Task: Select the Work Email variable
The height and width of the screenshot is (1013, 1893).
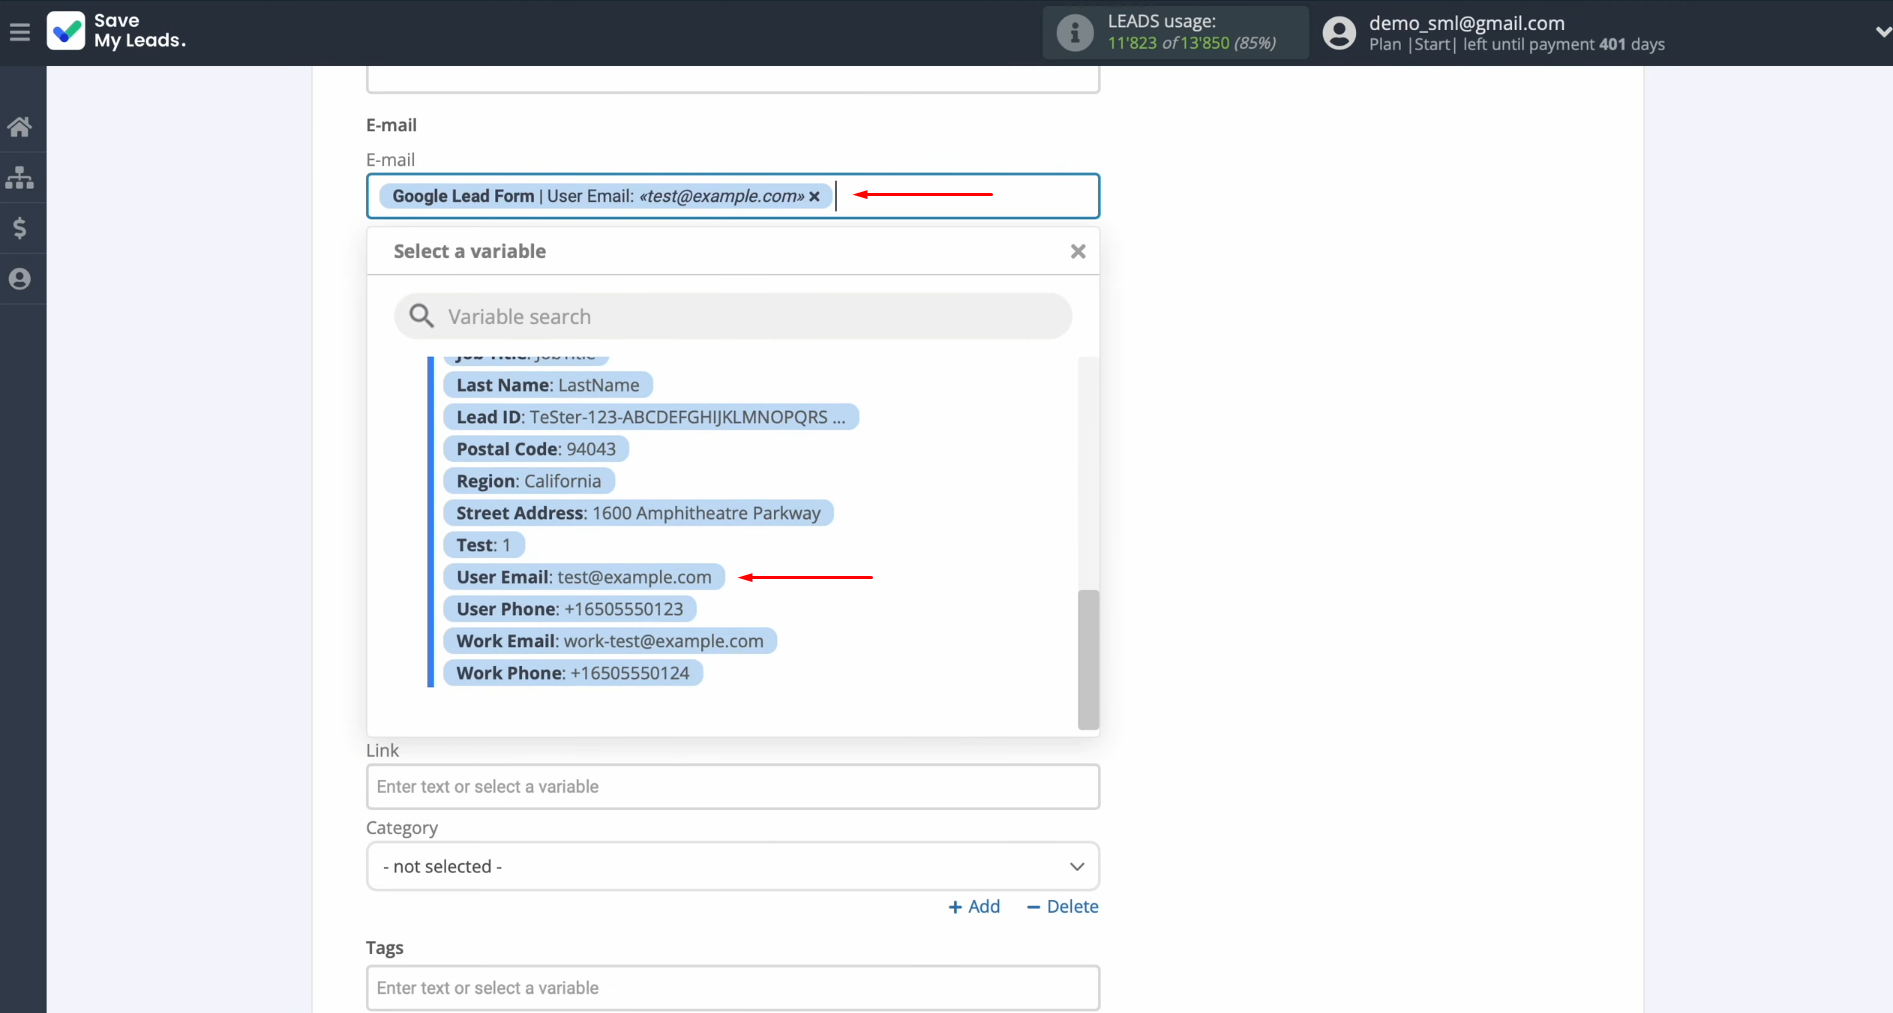Action: point(610,641)
